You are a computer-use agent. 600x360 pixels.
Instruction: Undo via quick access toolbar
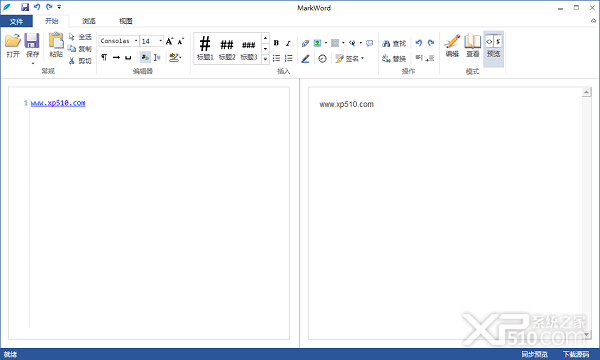coord(37,7)
